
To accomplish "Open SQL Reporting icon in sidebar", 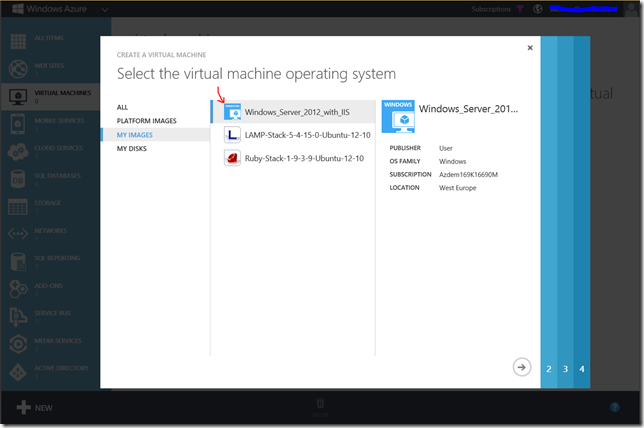I will [18, 262].
